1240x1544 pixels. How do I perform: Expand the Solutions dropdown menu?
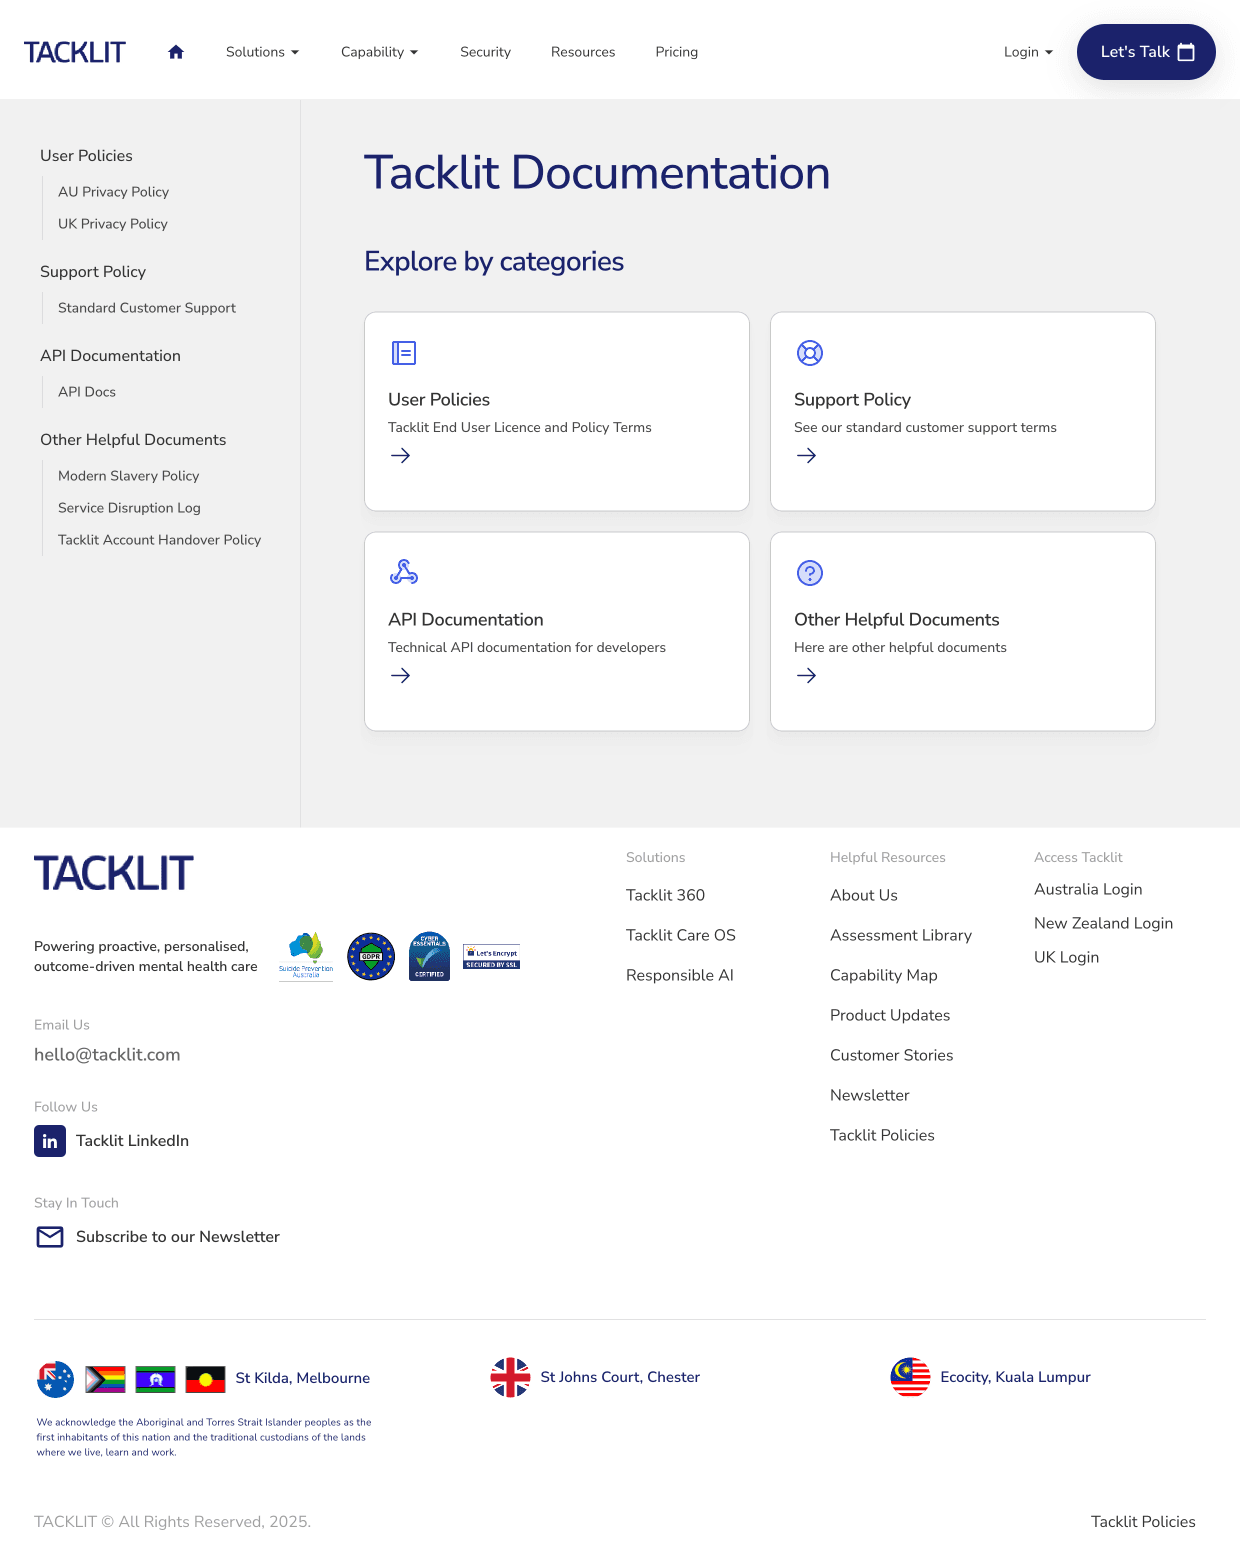262,52
